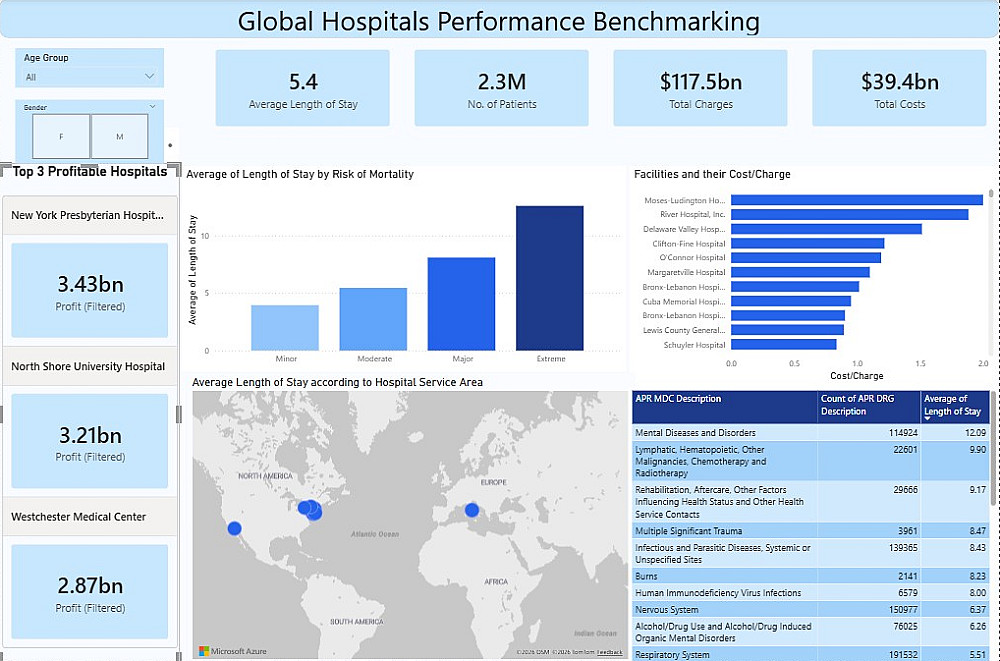This screenshot has width=1000, height=661.
Task: Collapse the Gender slicer chevron
Action: click(152, 107)
